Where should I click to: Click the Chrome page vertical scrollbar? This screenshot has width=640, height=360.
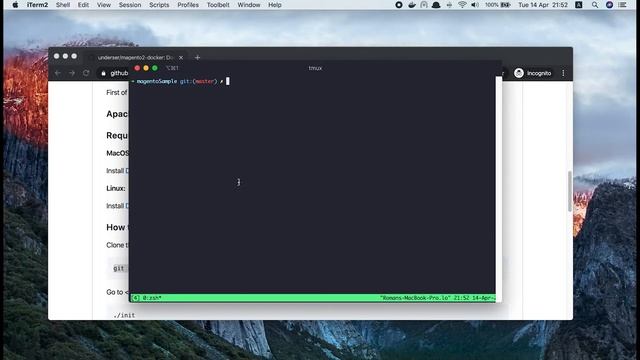570,191
